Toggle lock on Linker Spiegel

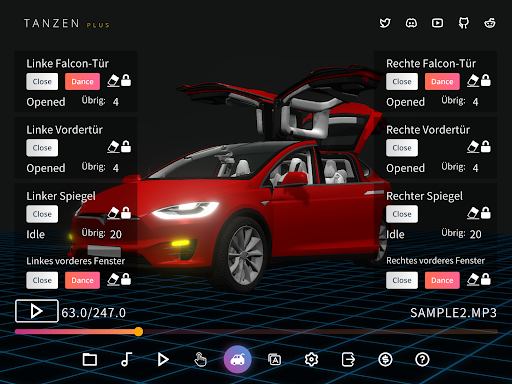tap(126, 213)
